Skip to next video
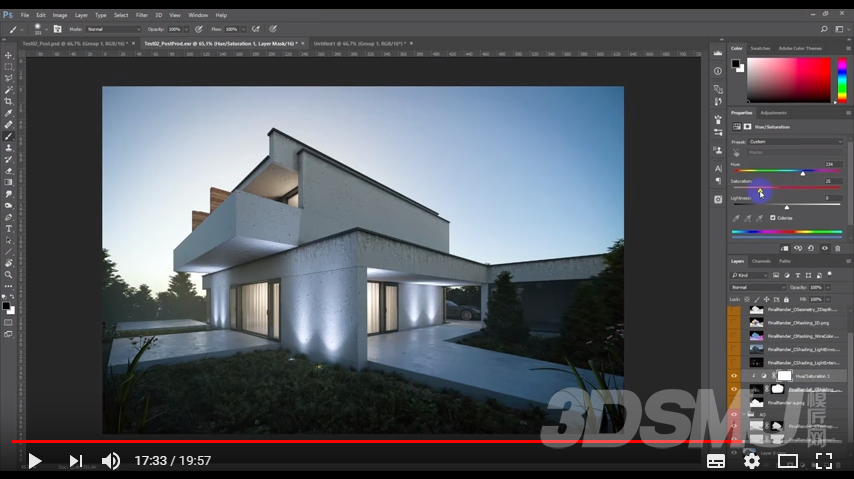 [76, 461]
